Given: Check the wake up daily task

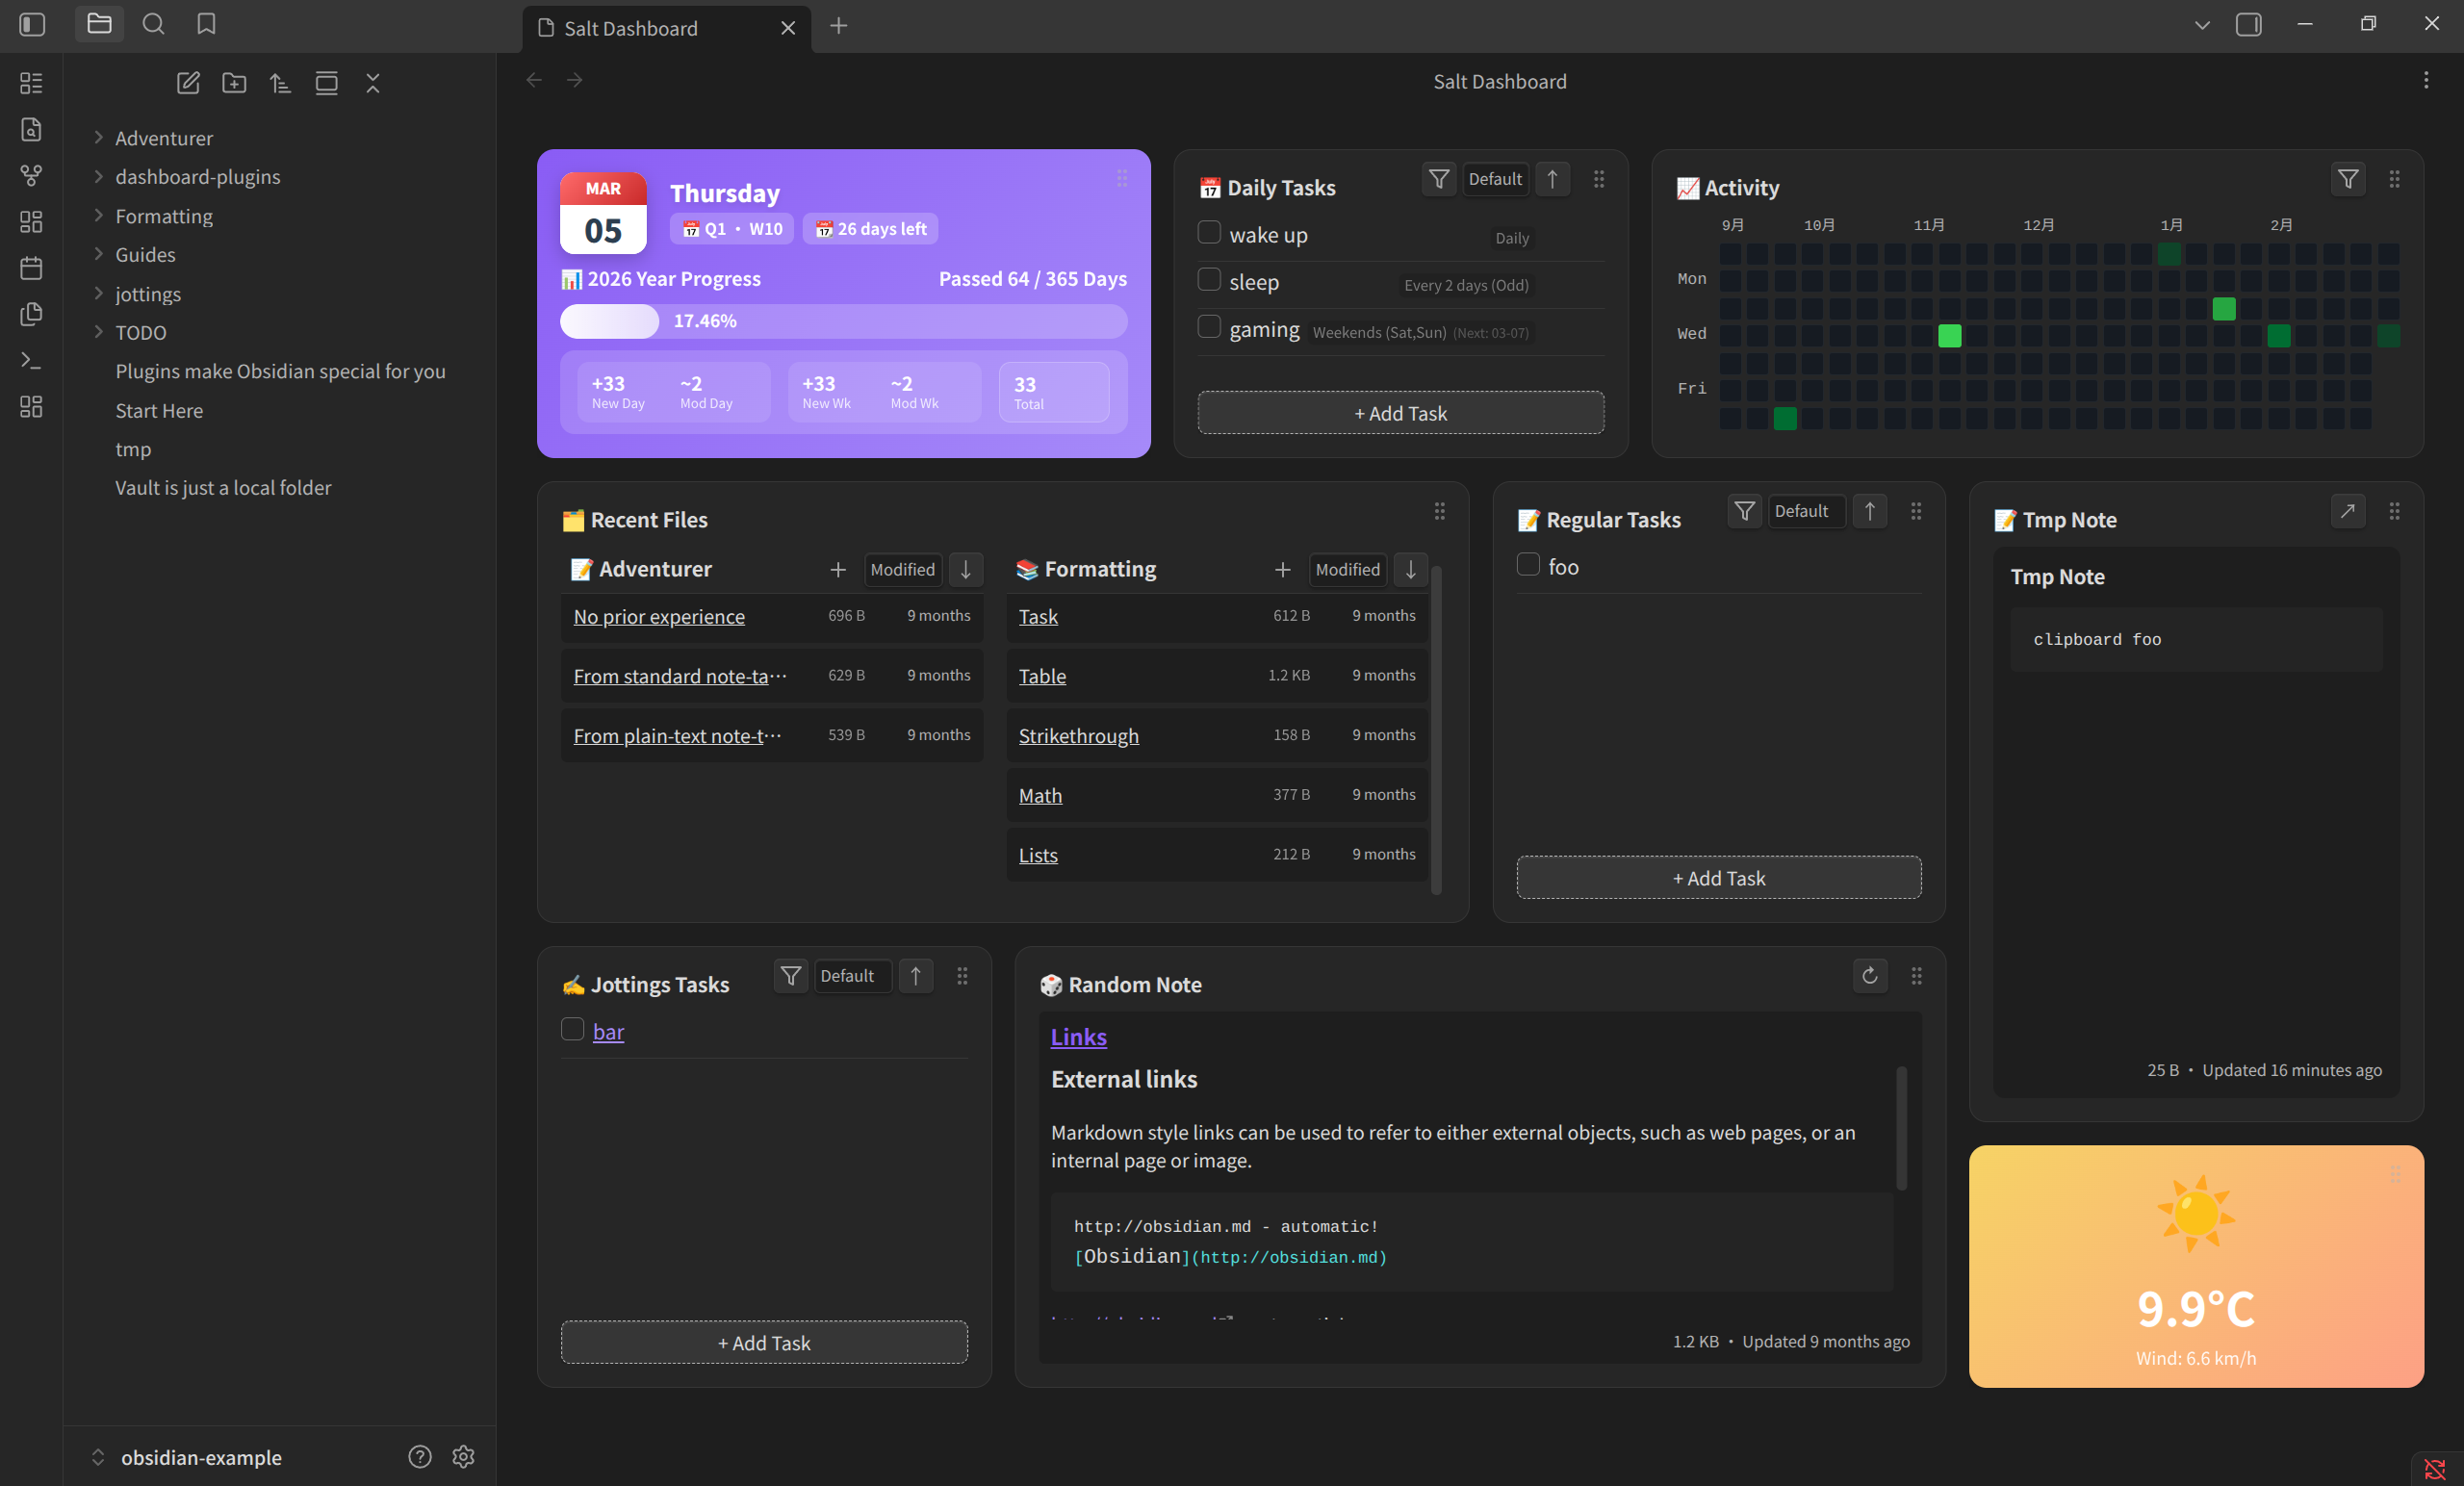Looking at the screenshot, I should pyautogui.click(x=1208, y=231).
